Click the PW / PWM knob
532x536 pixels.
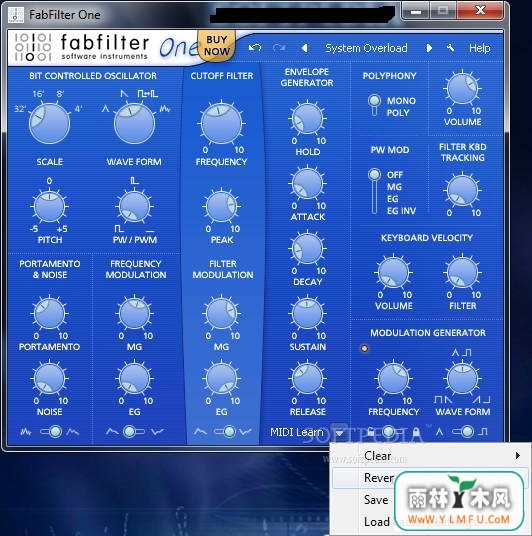click(134, 207)
